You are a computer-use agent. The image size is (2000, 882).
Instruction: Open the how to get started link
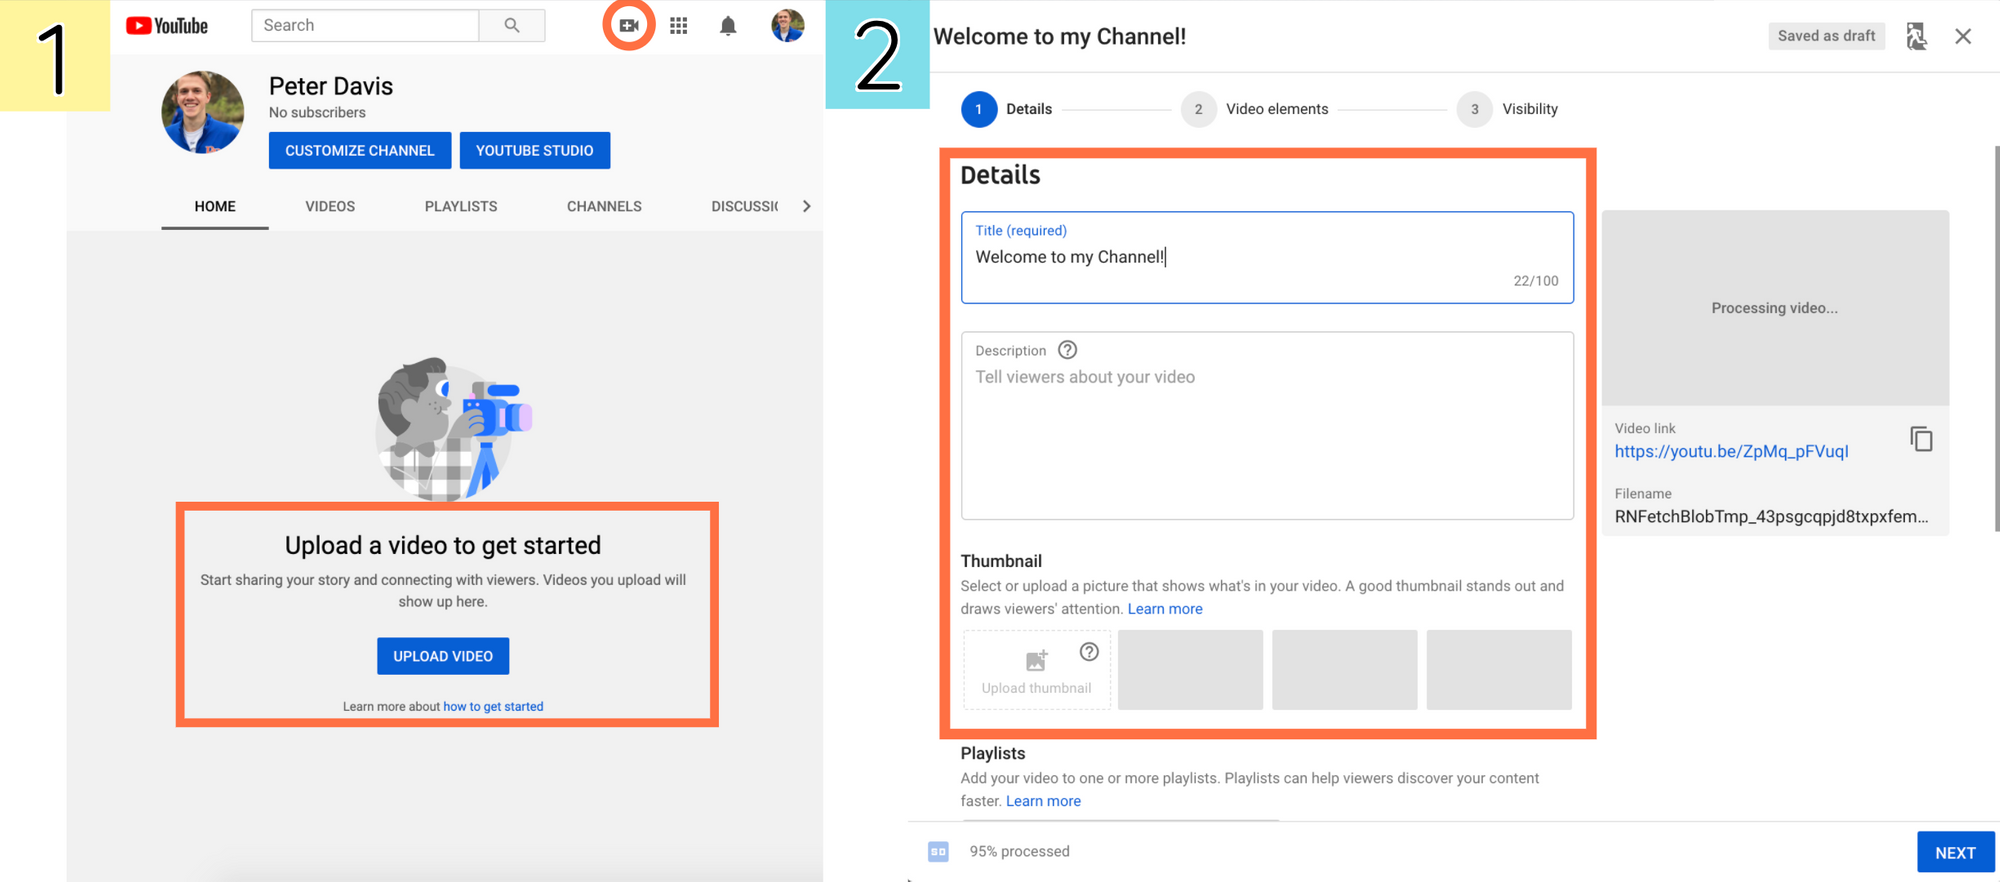pyautogui.click(x=493, y=706)
